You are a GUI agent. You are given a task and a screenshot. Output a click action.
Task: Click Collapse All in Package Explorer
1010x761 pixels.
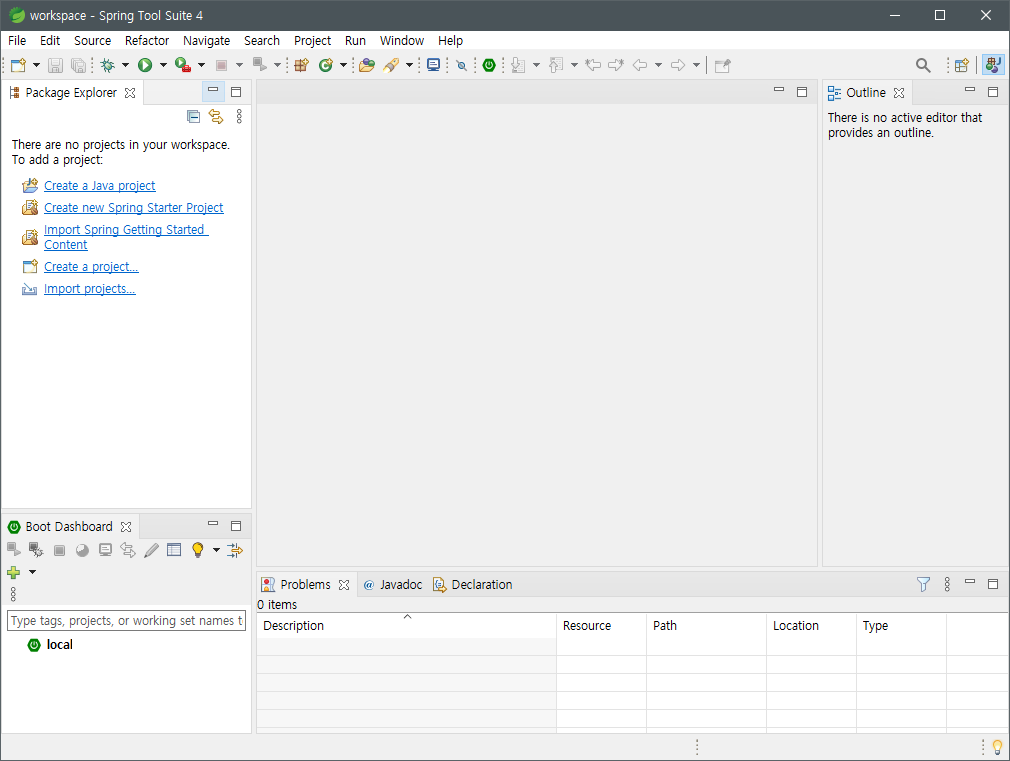(193, 117)
